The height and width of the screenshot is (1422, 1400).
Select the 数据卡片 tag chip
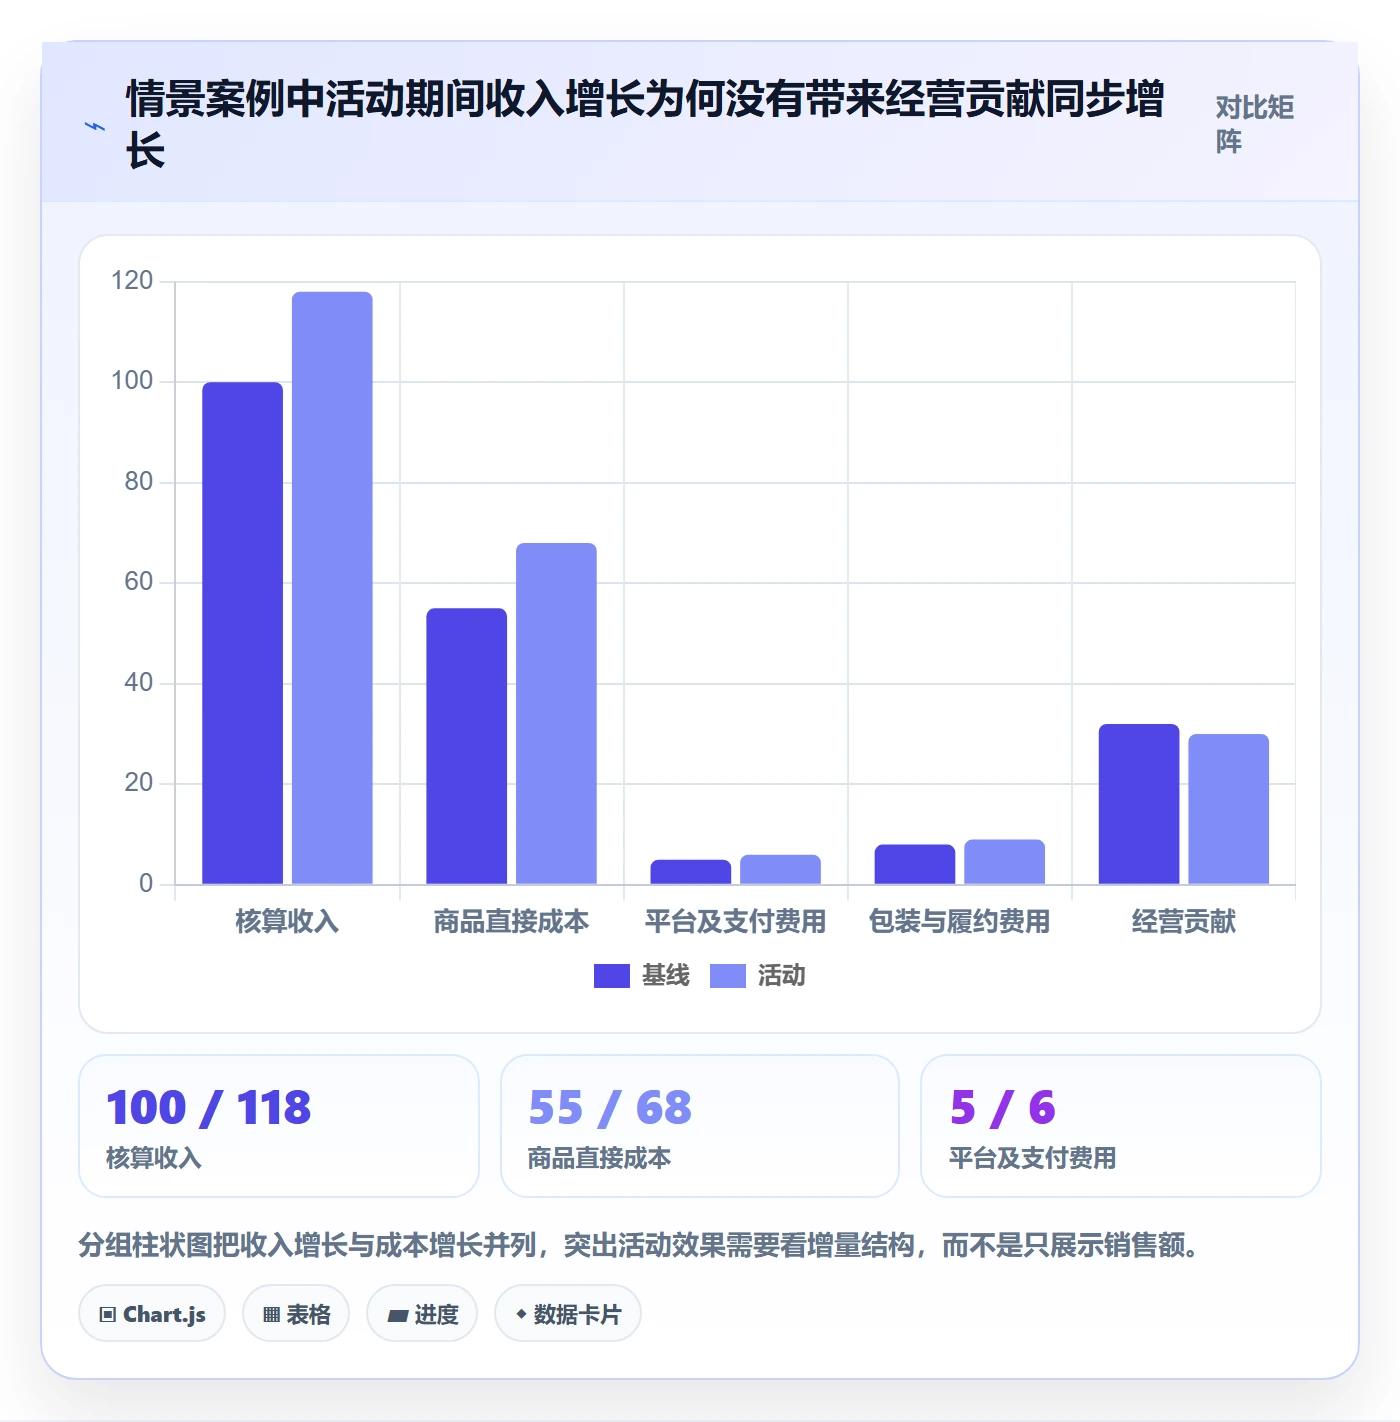[x=568, y=1314]
